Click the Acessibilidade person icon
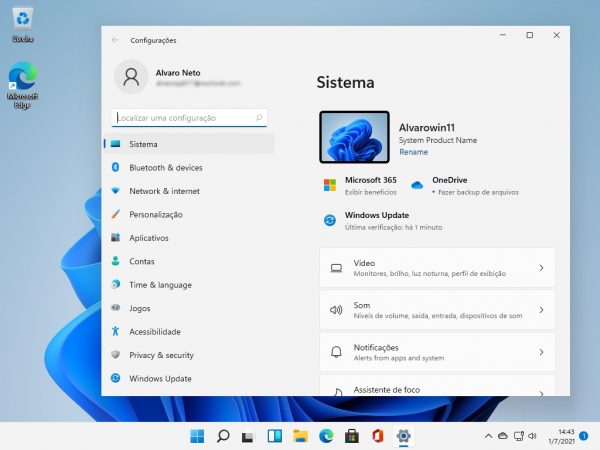This screenshot has height=450, width=600. pyautogui.click(x=116, y=331)
